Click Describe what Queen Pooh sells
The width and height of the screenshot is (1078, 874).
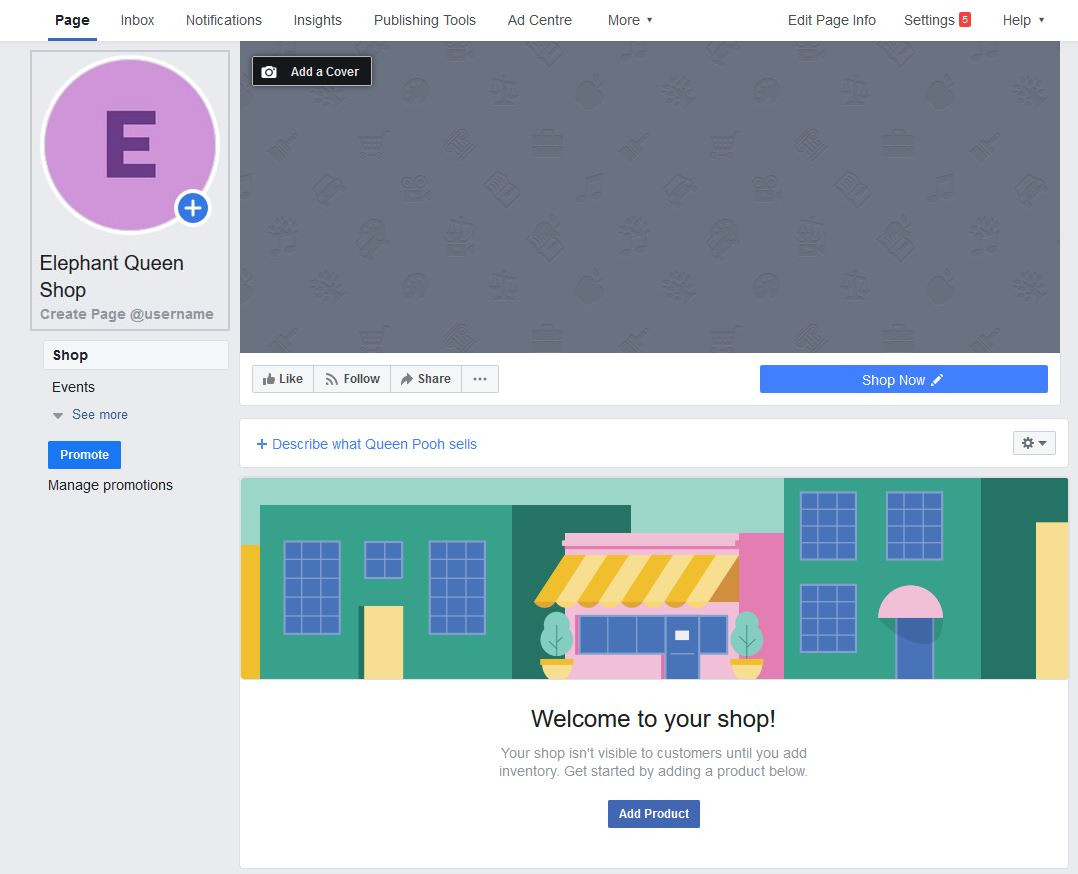pos(366,444)
